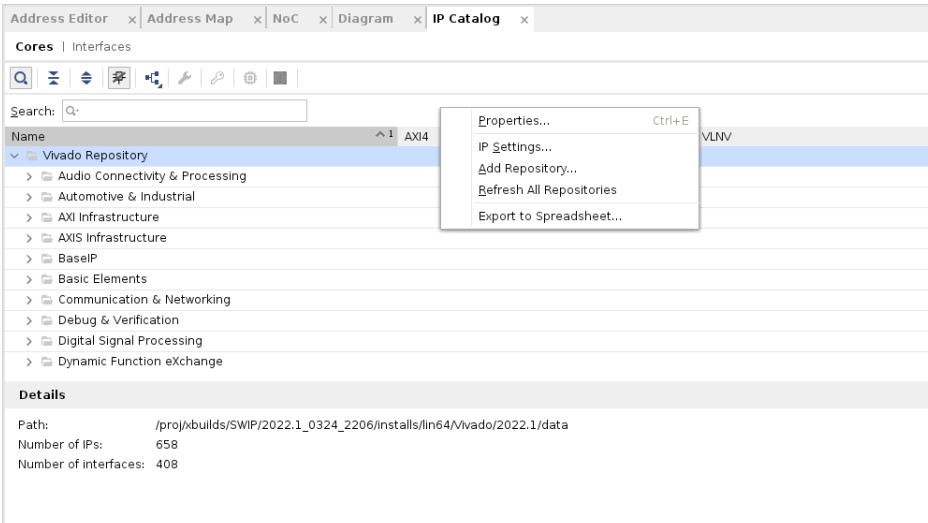Close the Diagram tab

tap(418, 20)
